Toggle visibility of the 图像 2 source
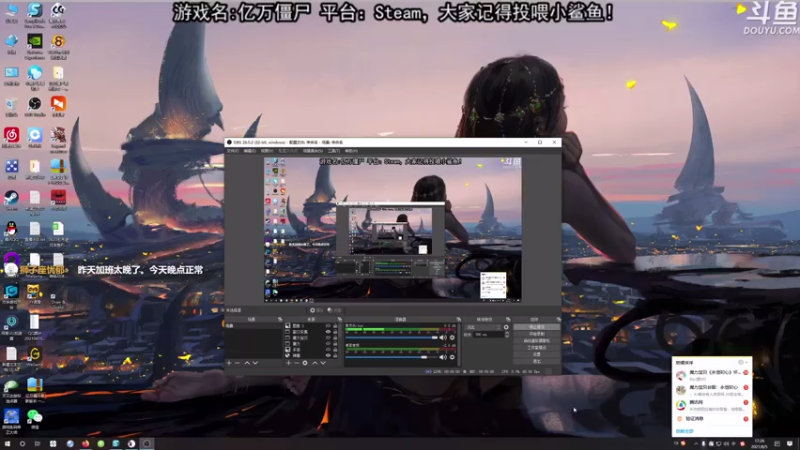This screenshot has height=450, width=800. [328, 326]
